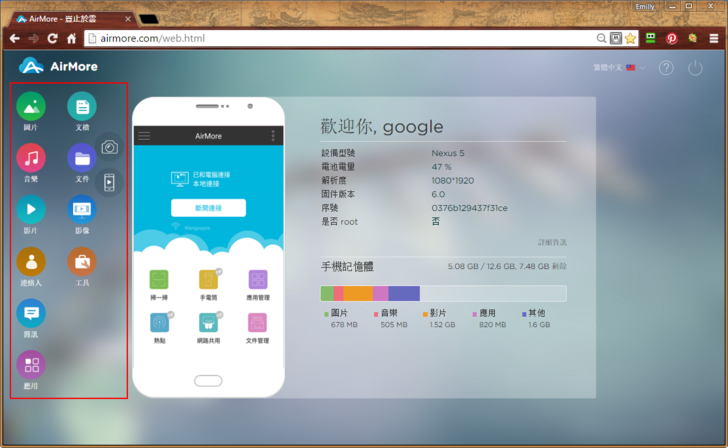Open the Reflector (影像) screen mirror icon

coord(82,209)
